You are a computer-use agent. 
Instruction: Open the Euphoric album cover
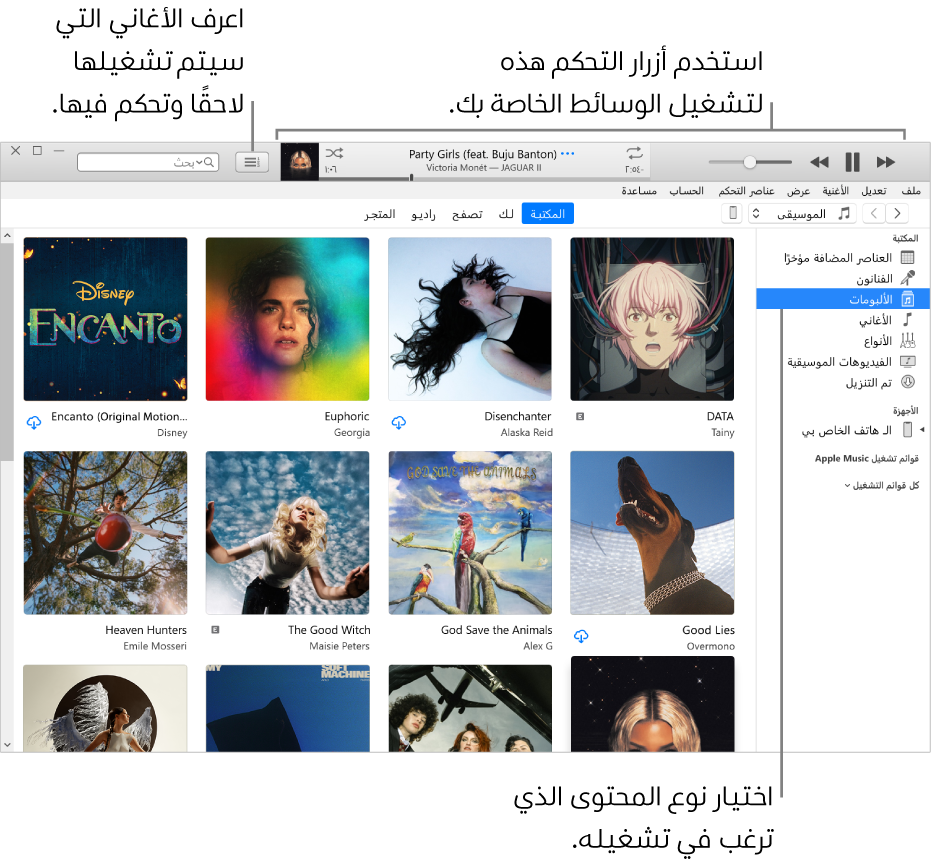287,319
